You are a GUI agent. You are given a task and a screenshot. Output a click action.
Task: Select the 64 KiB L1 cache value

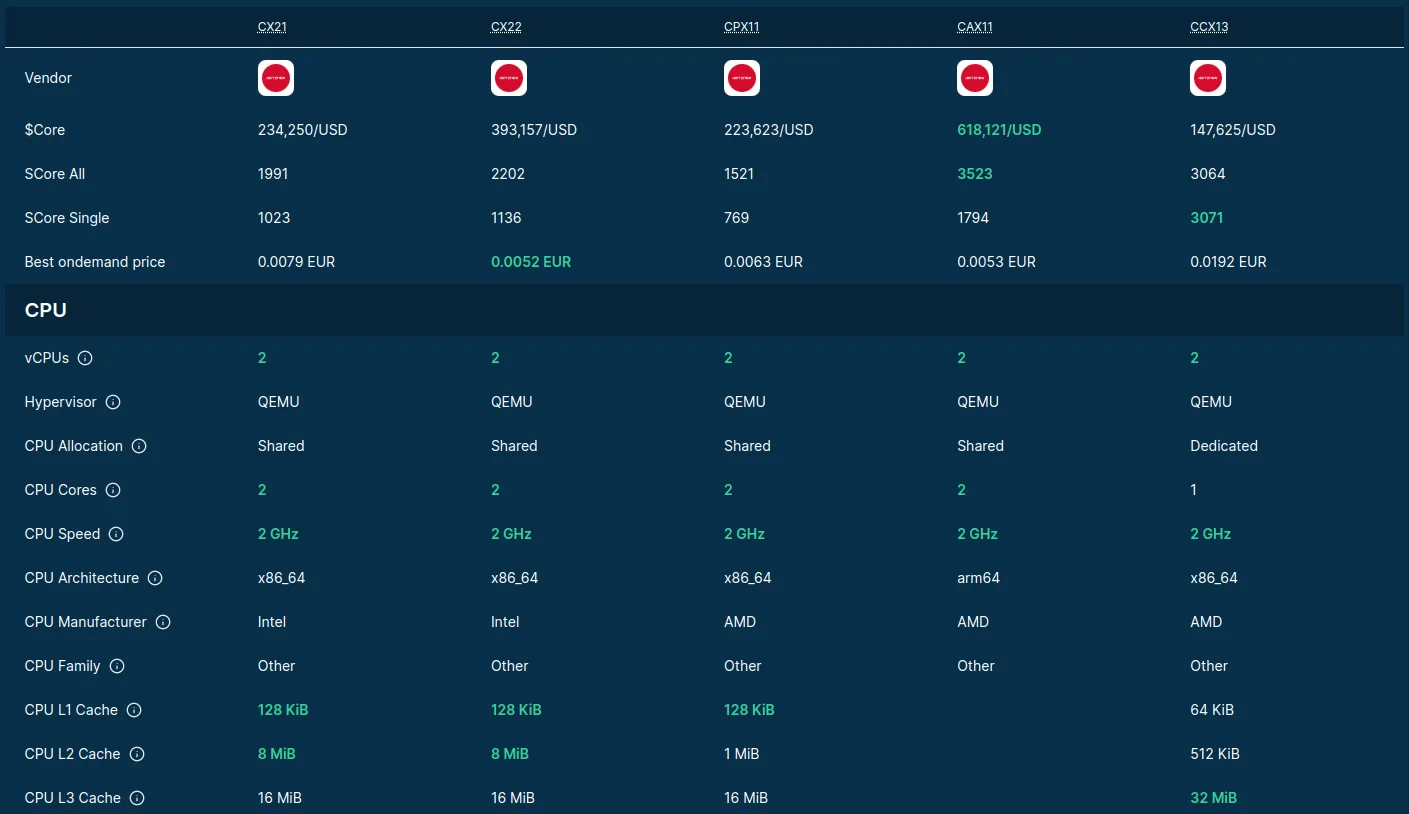tap(1212, 710)
